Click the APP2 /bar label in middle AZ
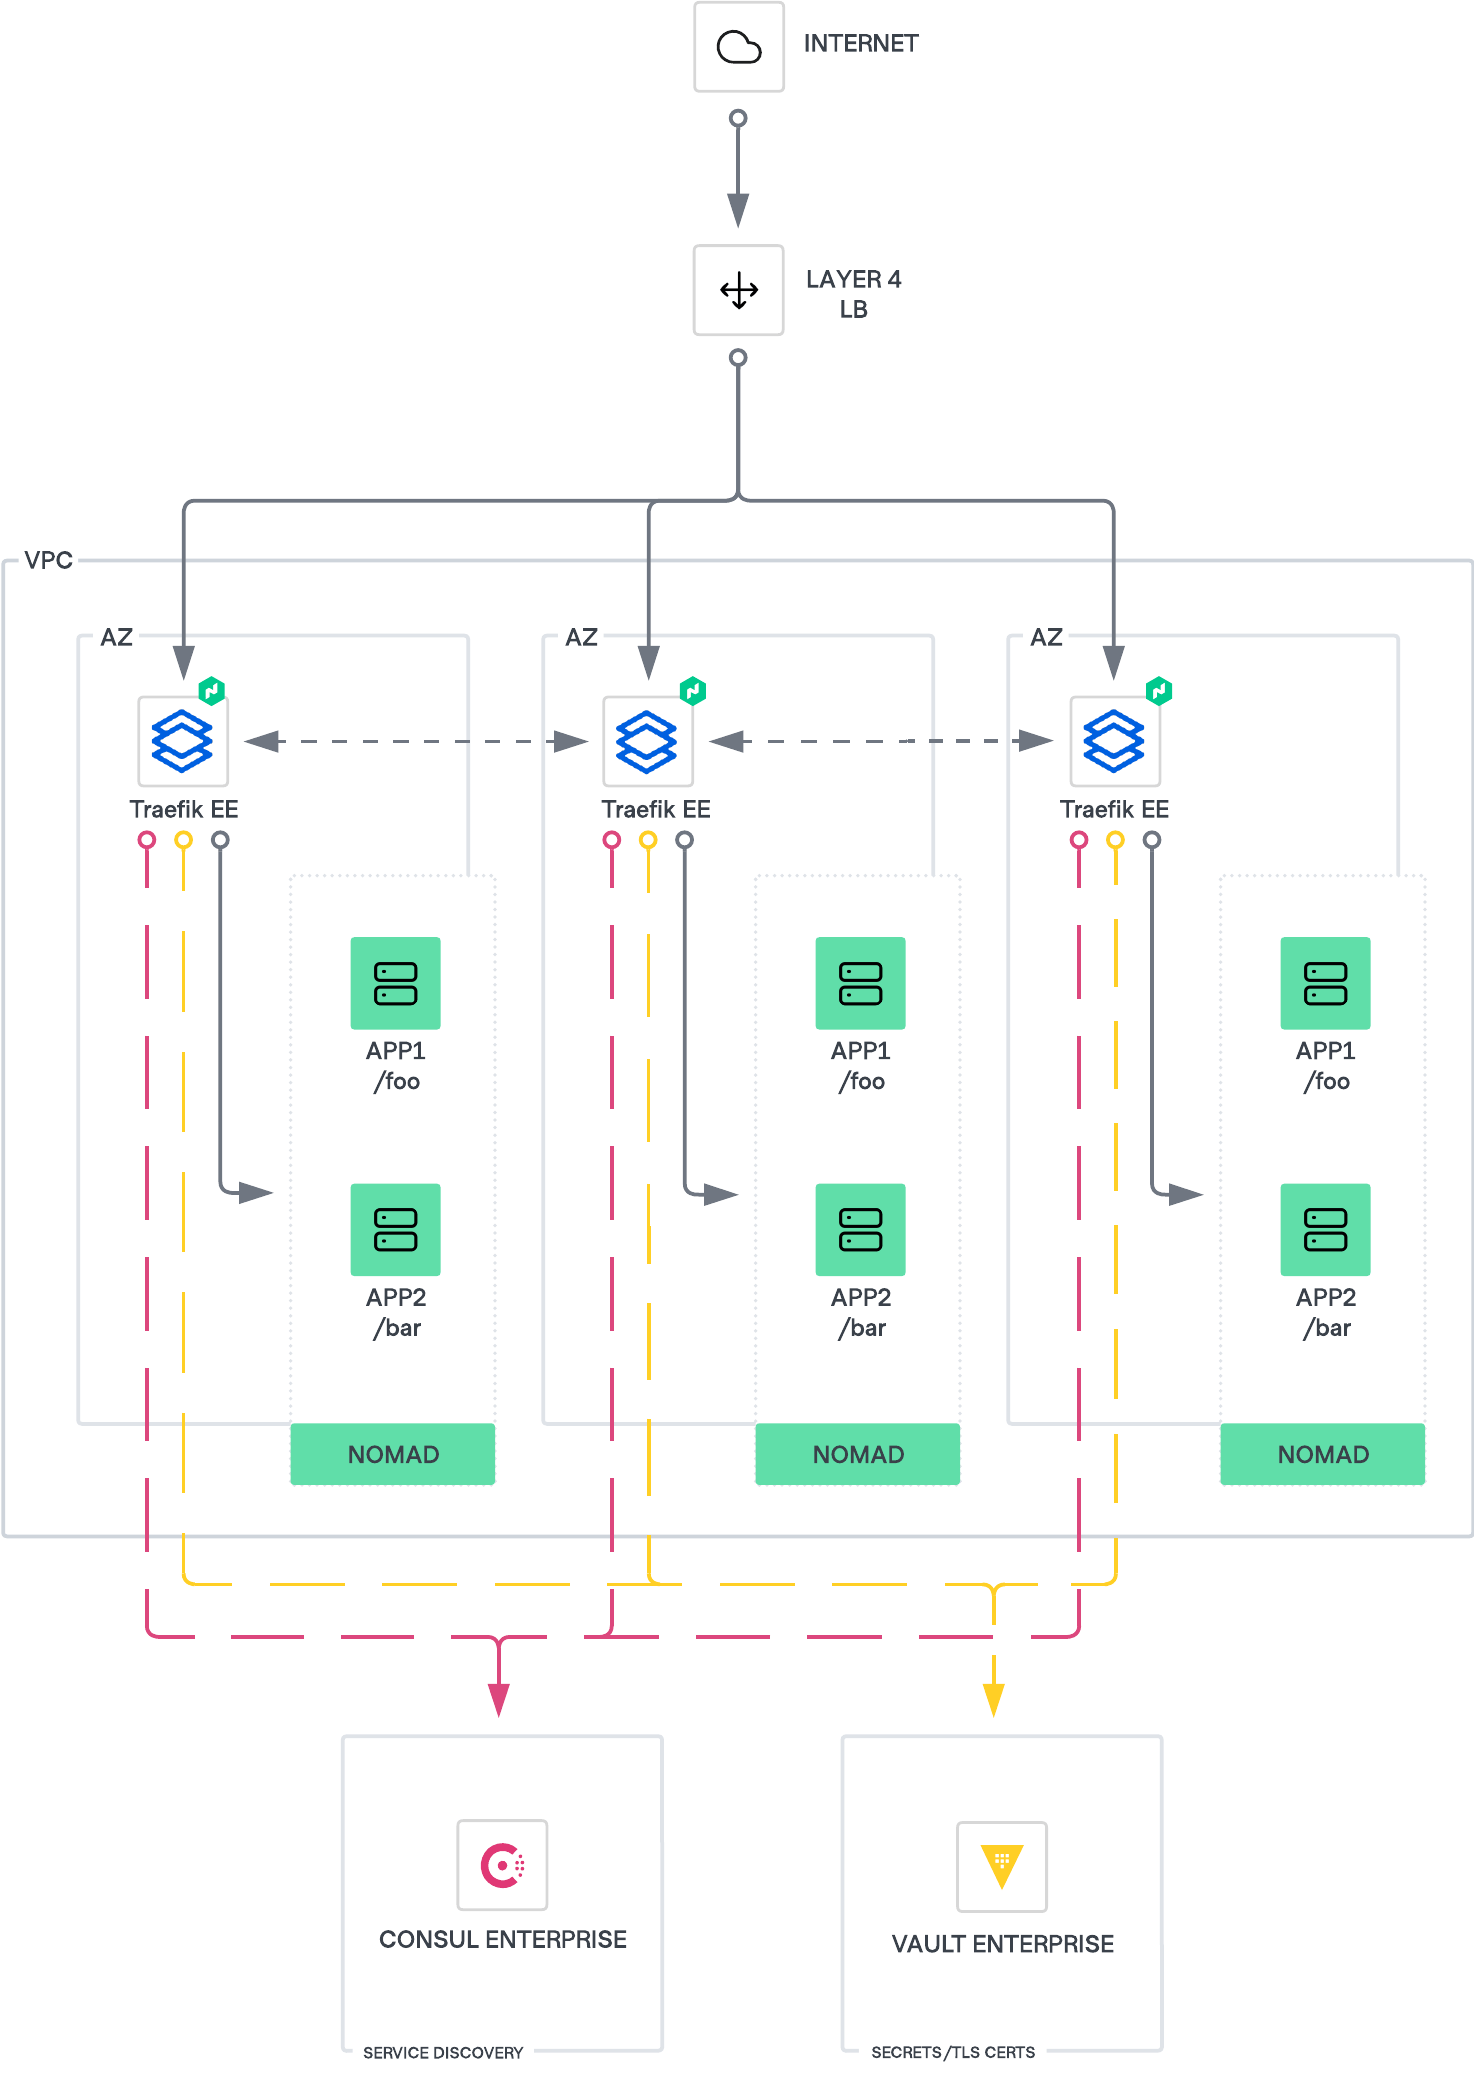Image resolution: width=1474 pixels, height=2085 pixels. pyautogui.click(x=861, y=1313)
